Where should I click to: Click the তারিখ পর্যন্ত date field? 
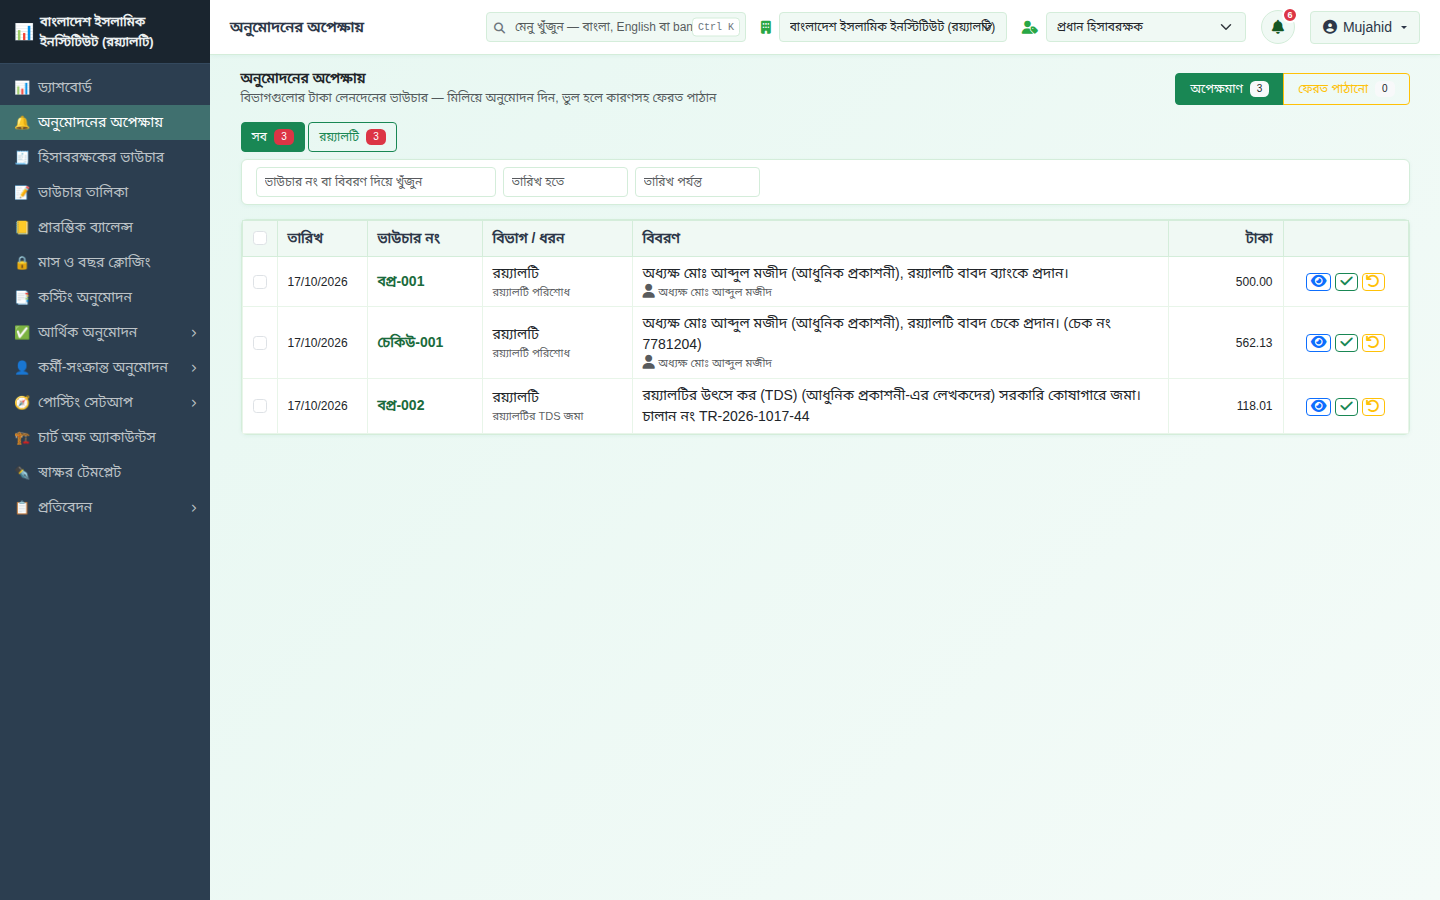tap(697, 182)
